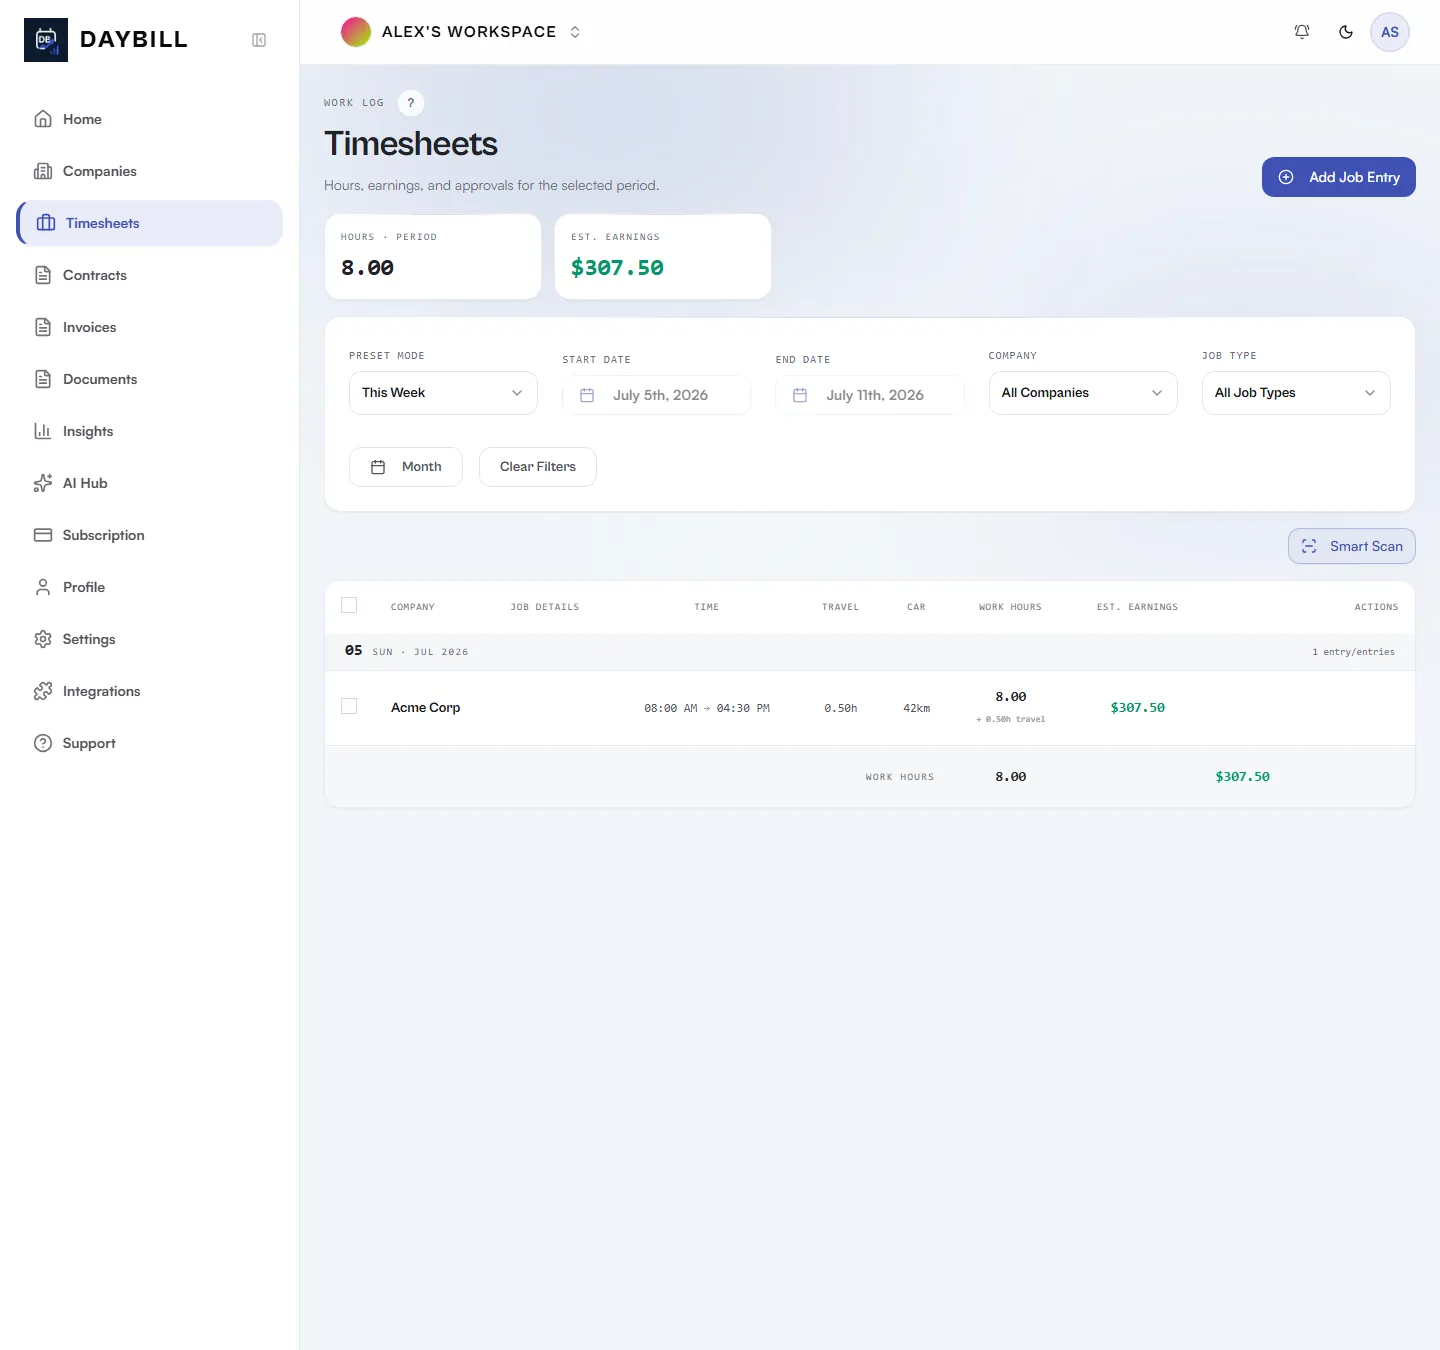Click the Insights bar chart icon

pos(43,431)
